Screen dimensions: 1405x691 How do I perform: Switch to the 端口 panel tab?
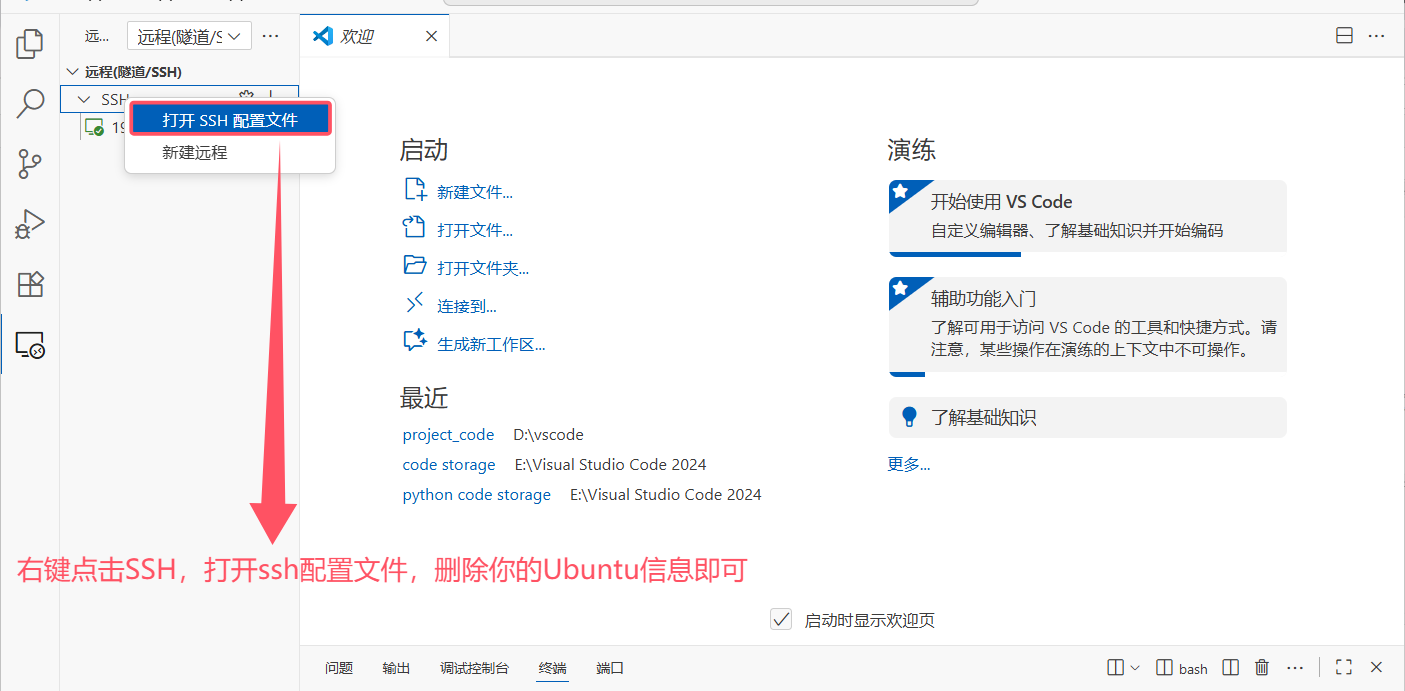coord(609,667)
